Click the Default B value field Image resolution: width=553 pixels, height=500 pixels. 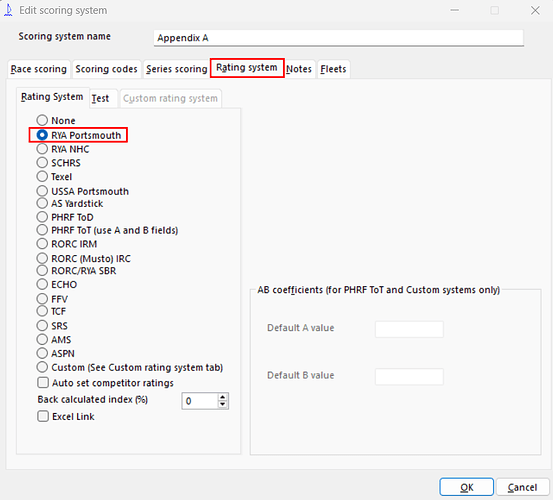tap(409, 377)
